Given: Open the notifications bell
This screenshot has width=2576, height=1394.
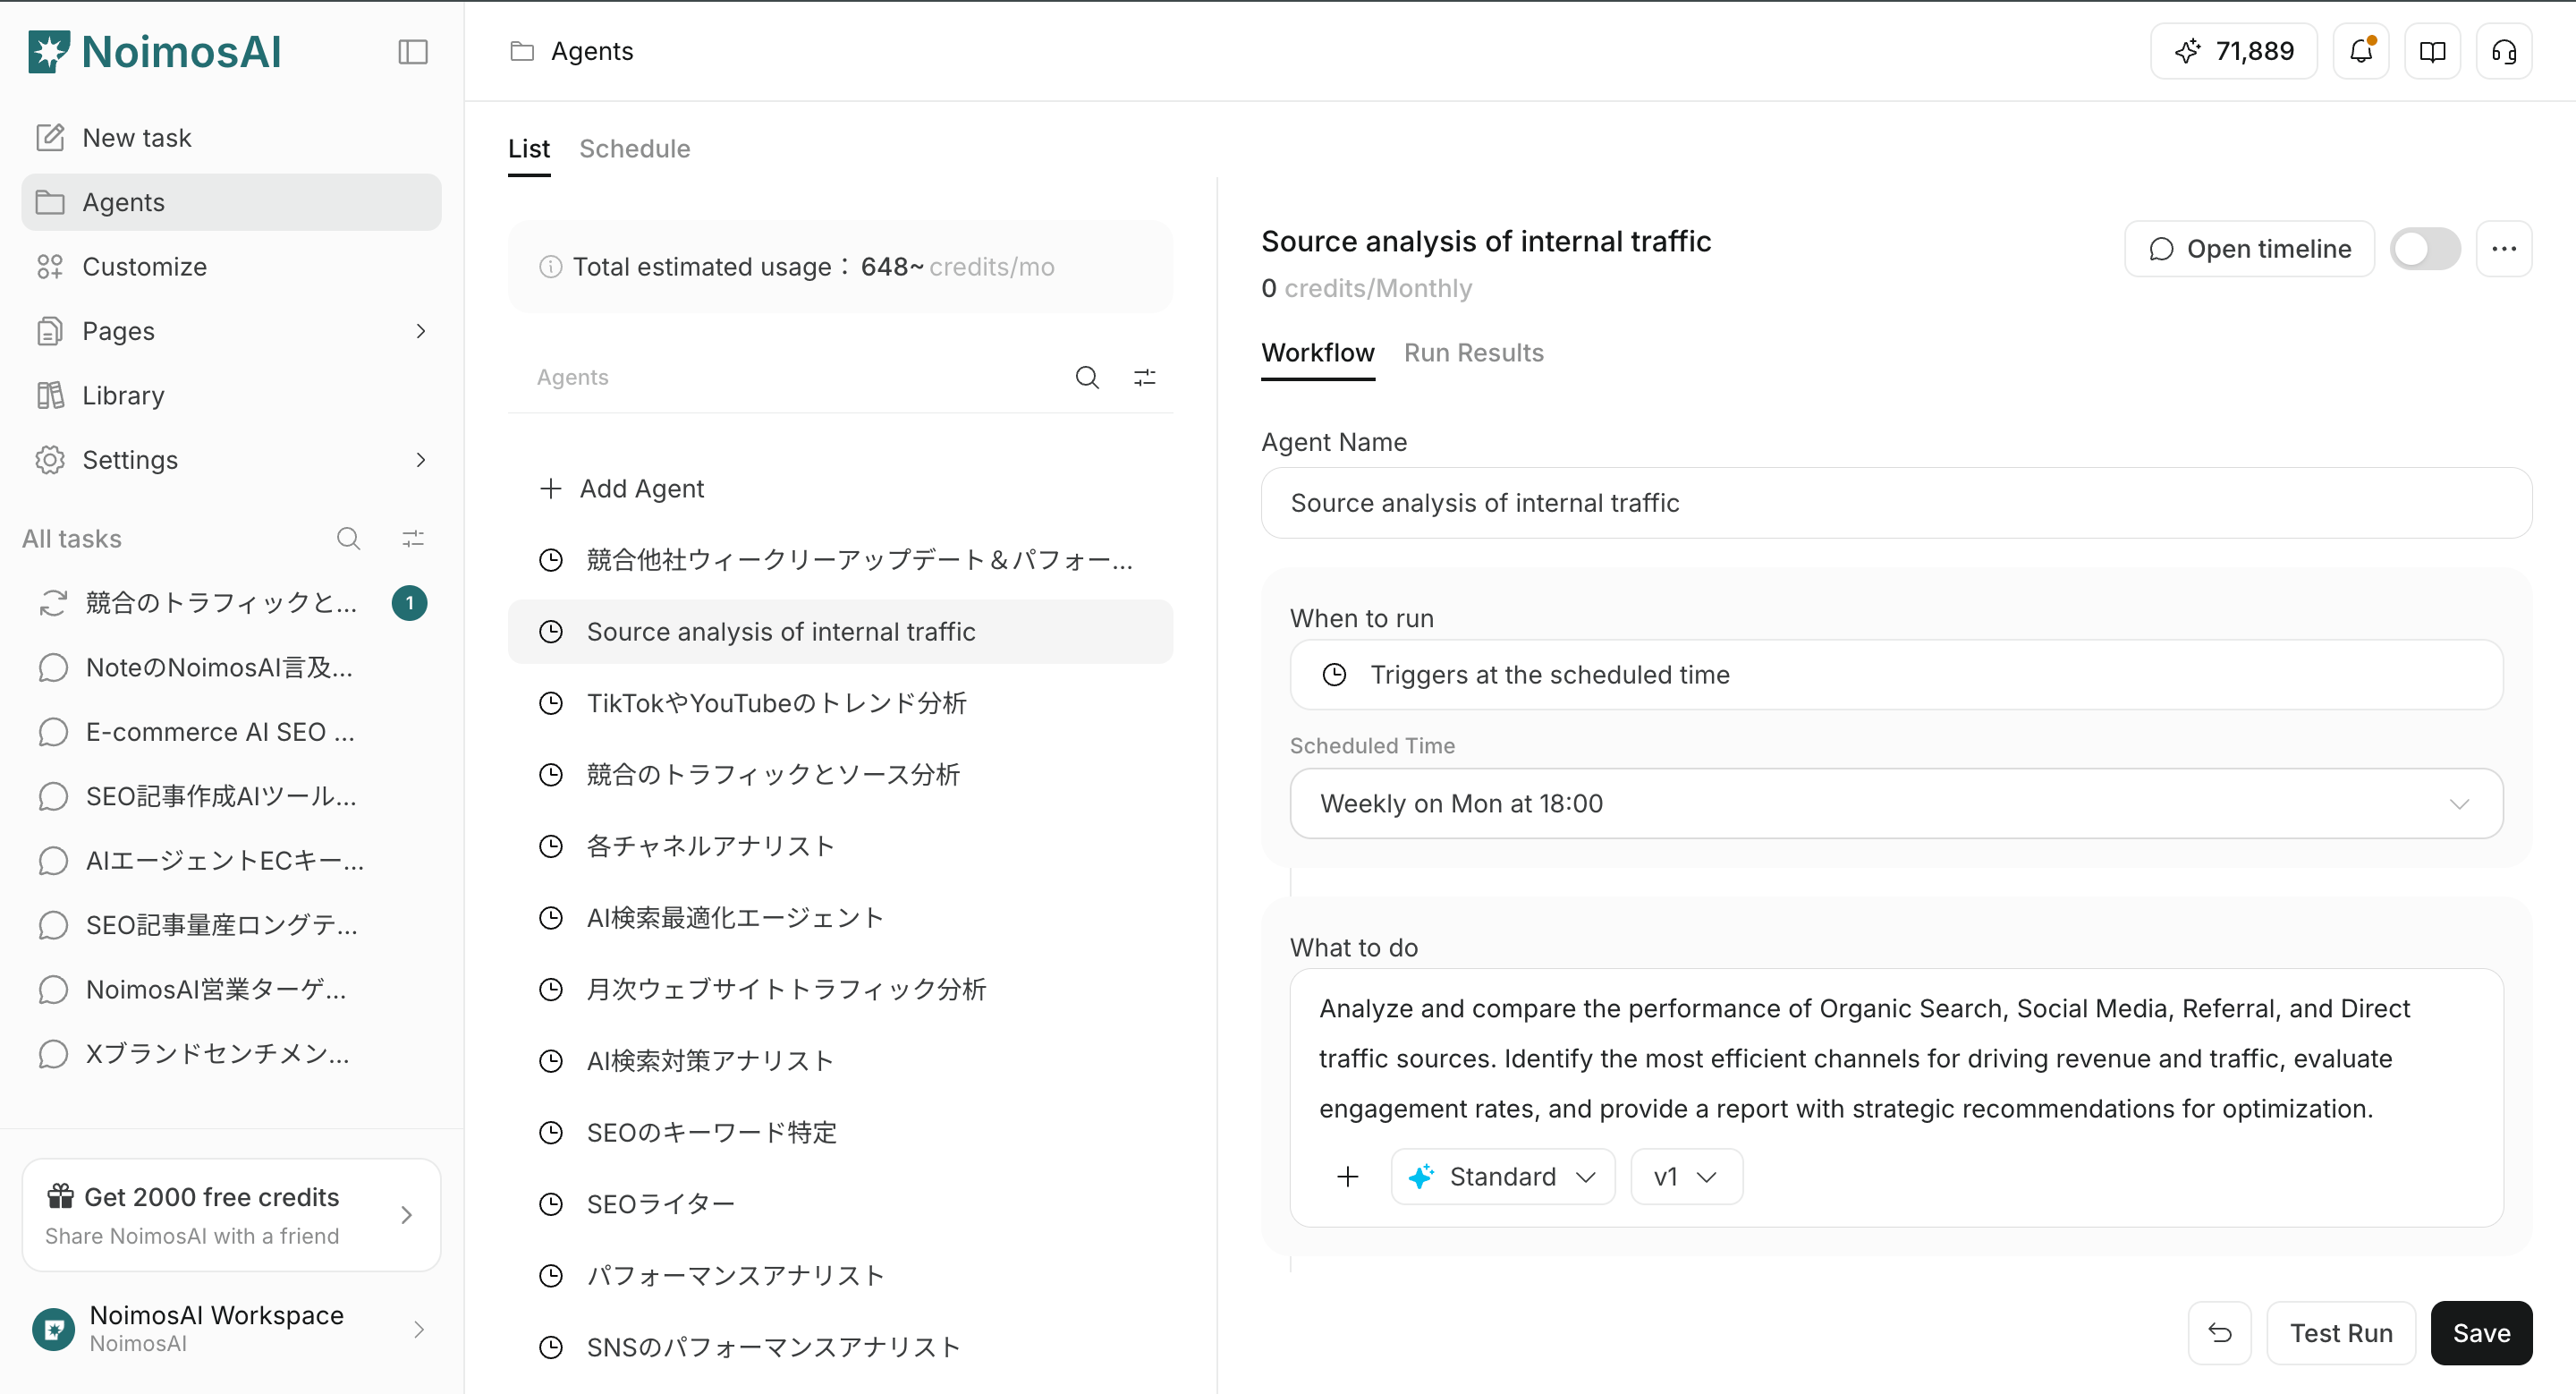Looking at the screenshot, I should 2361,51.
